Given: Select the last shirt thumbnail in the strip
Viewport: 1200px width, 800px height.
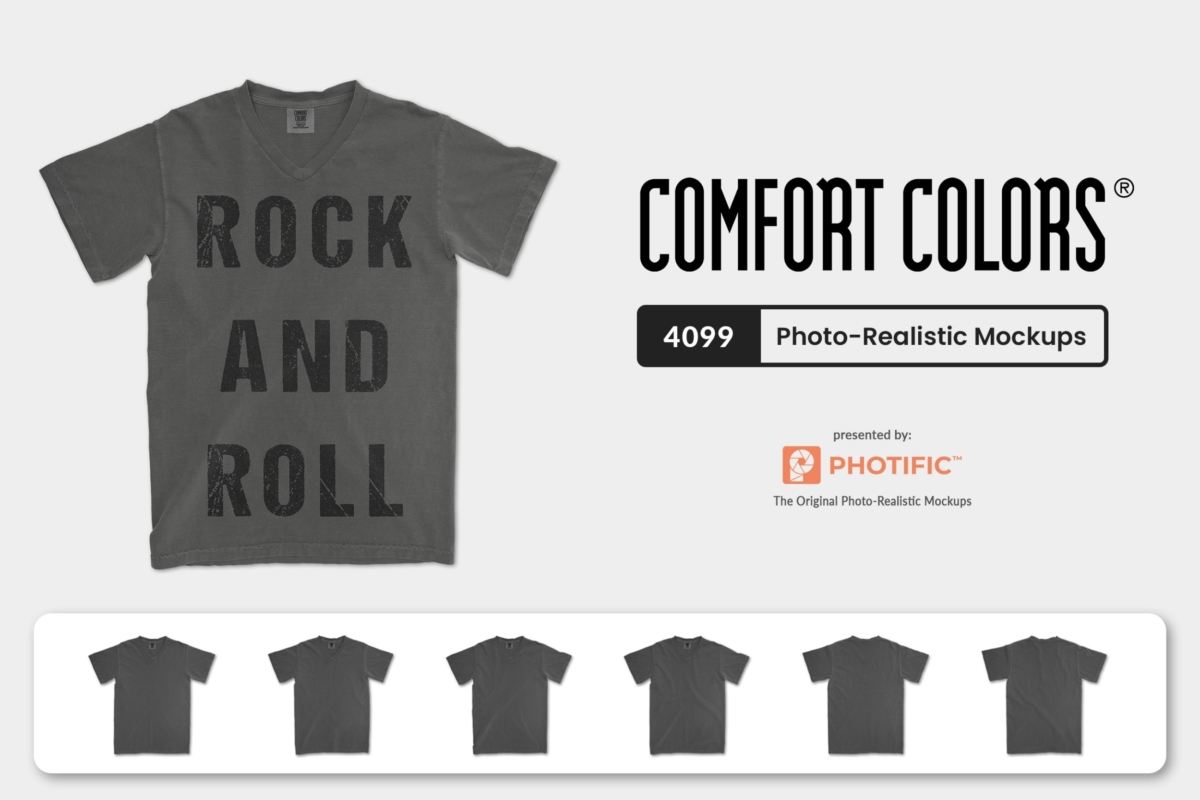Looking at the screenshot, I should point(1044,695).
